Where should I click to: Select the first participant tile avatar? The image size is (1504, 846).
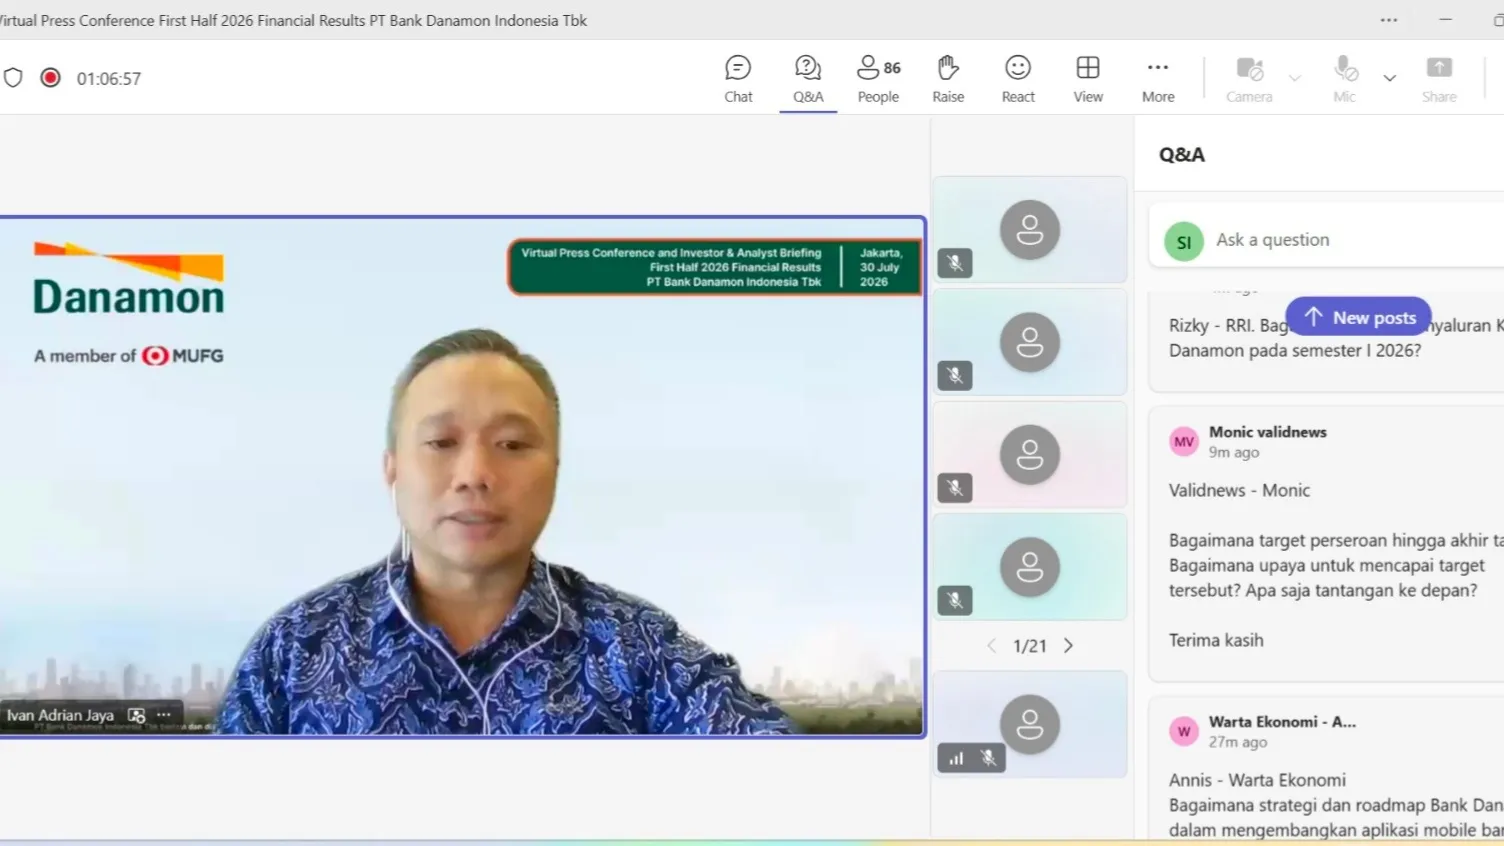(x=1030, y=230)
